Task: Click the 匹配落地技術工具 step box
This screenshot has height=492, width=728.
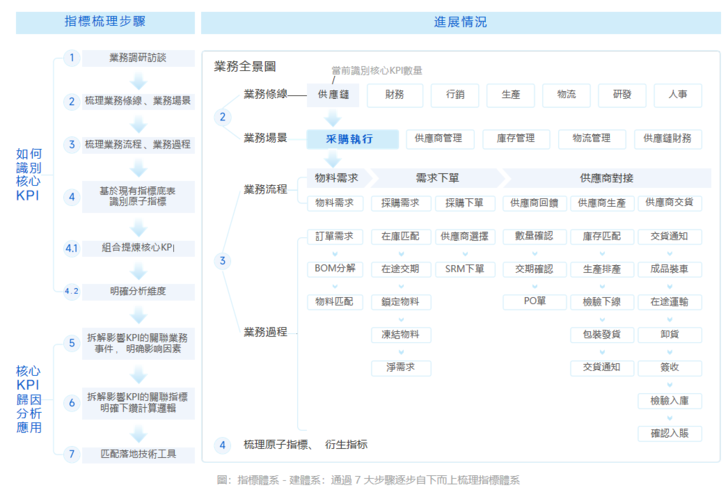Action: (139, 454)
